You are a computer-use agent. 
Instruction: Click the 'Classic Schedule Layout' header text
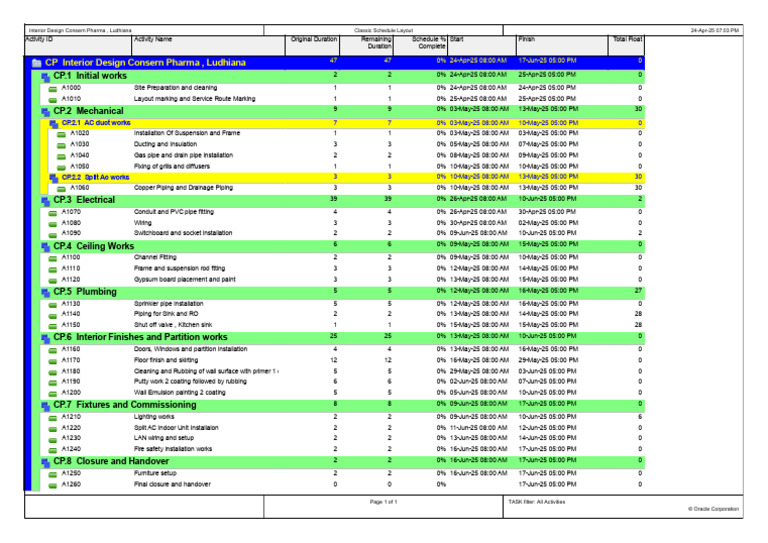click(384, 30)
